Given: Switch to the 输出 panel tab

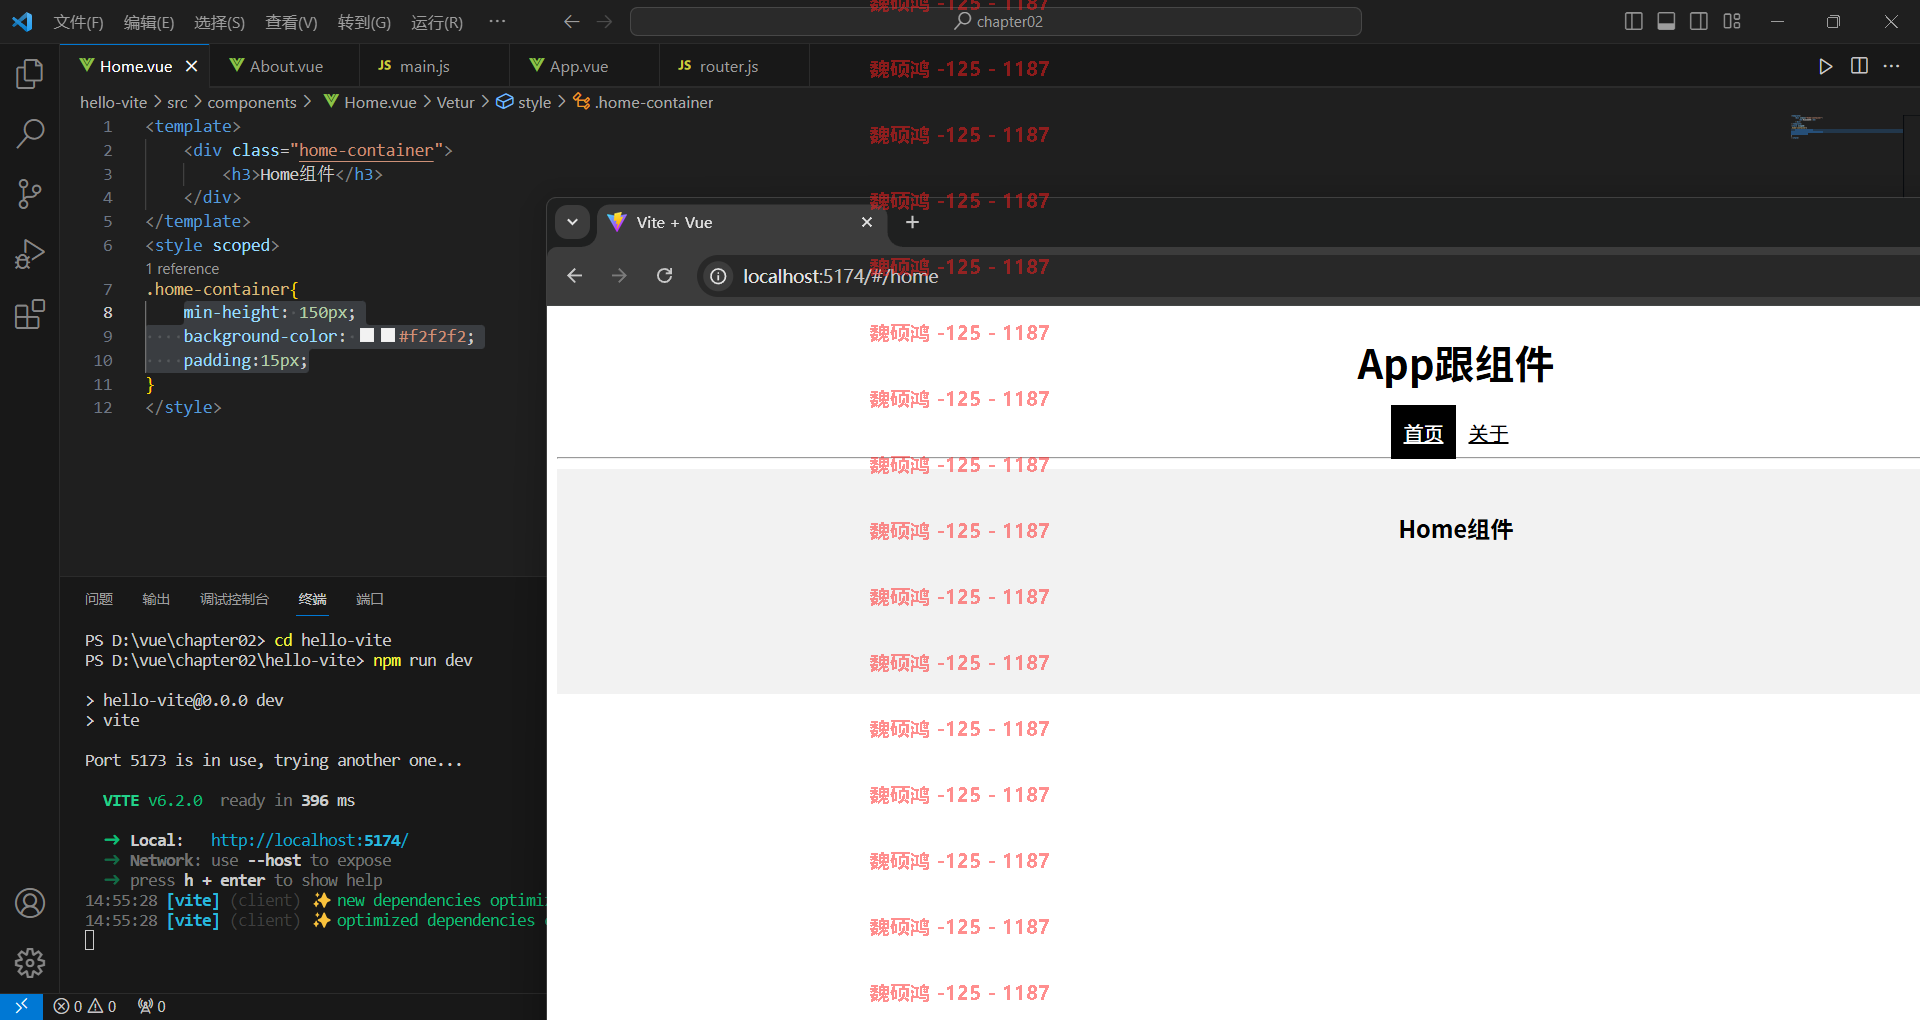Looking at the screenshot, I should [156, 599].
